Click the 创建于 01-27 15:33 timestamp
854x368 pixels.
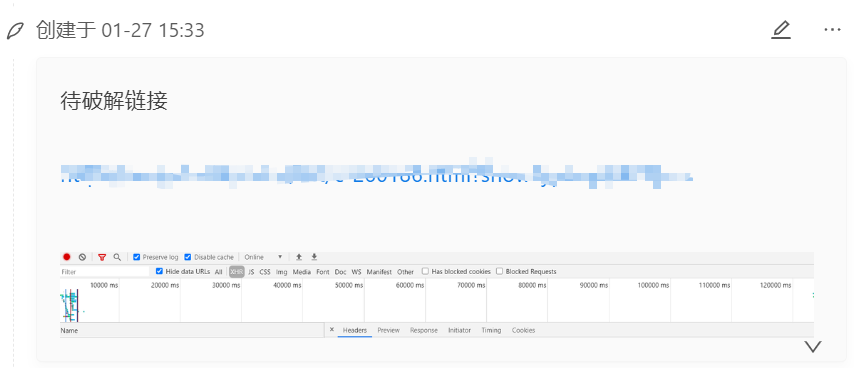(120, 30)
